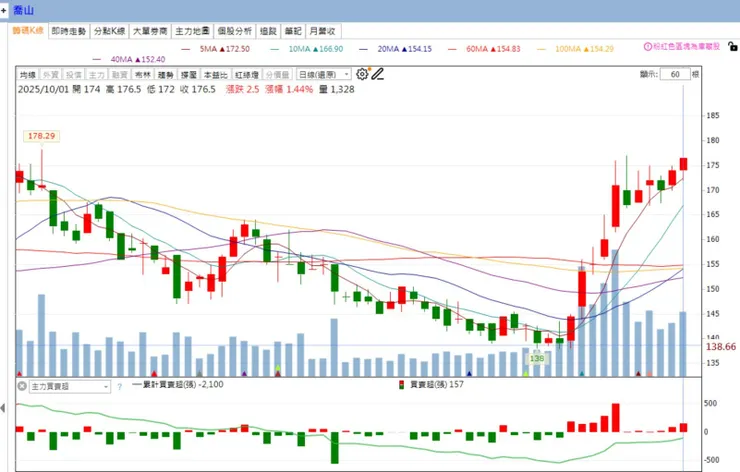Toggle the 投信 overlay button
The height and width of the screenshot is (472, 740).
pos(74,75)
